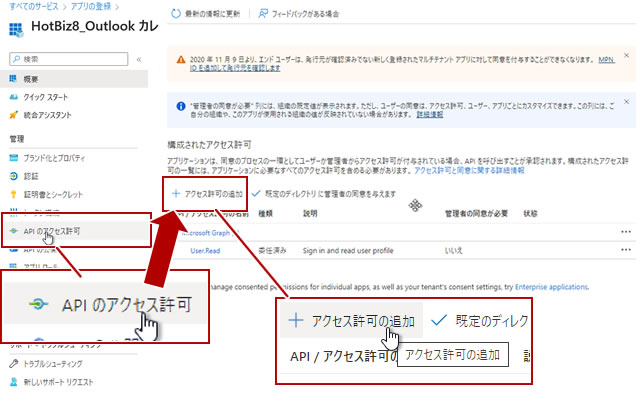Click the すべてのサービス breadcrumb link
The width and height of the screenshot is (640, 400).
(34, 7)
